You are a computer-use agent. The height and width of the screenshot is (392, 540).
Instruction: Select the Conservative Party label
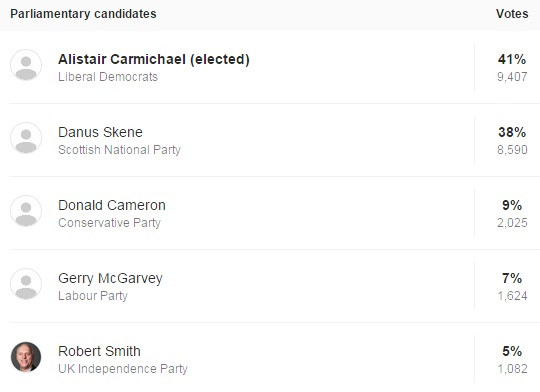109,223
